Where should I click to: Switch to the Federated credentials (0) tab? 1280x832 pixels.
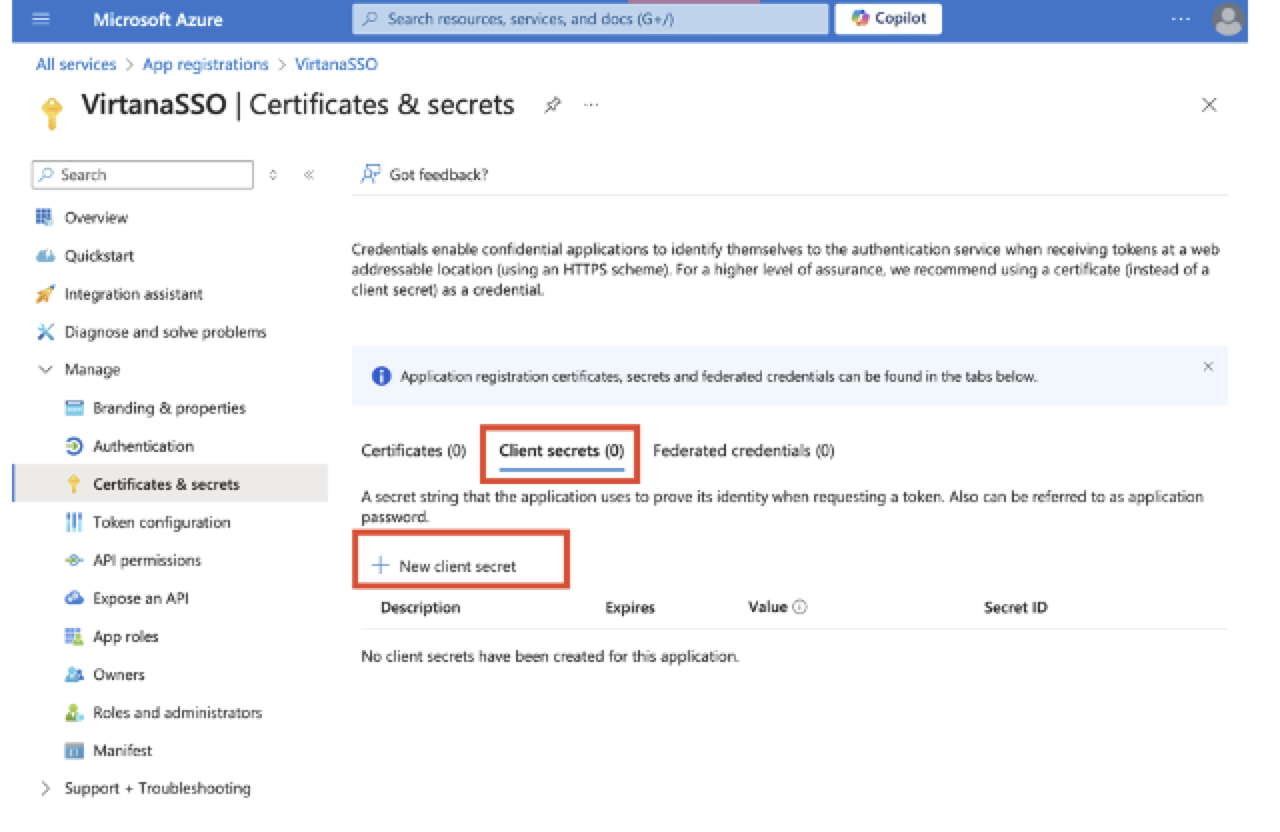tap(743, 451)
